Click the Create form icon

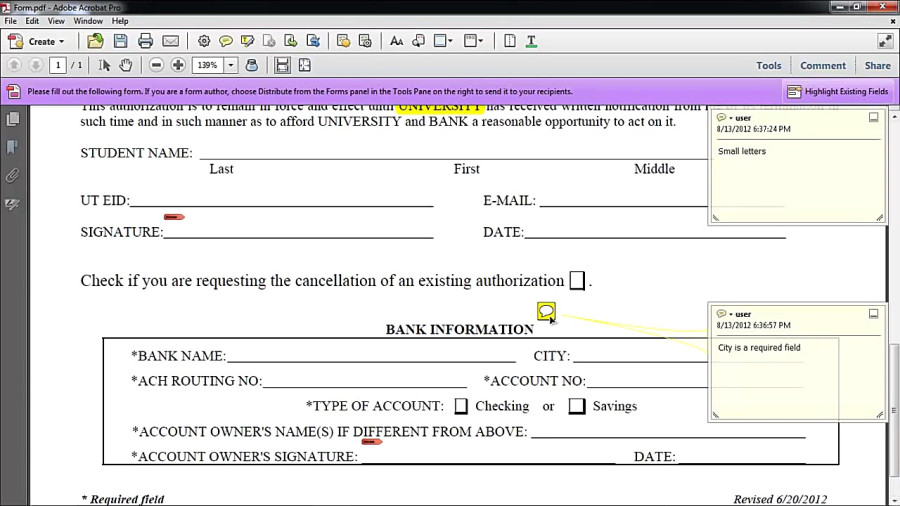point(343,41)
